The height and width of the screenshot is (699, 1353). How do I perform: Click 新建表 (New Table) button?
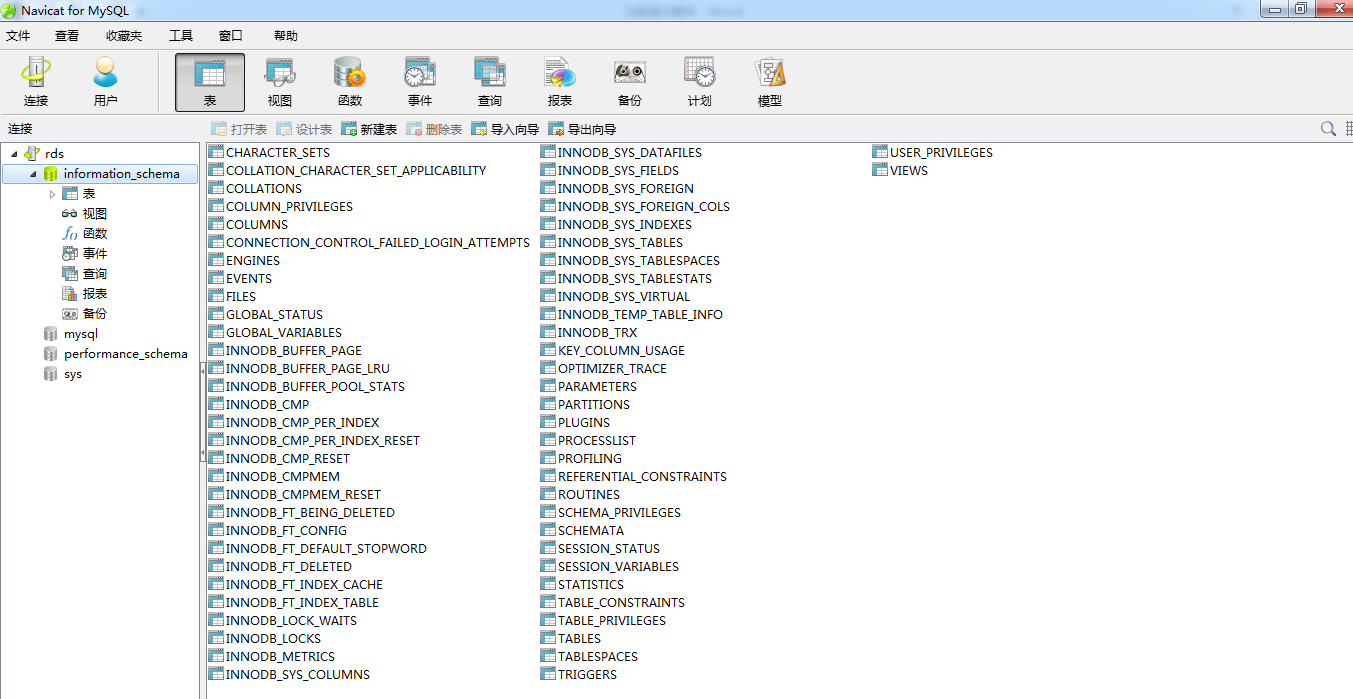[369, 129]
